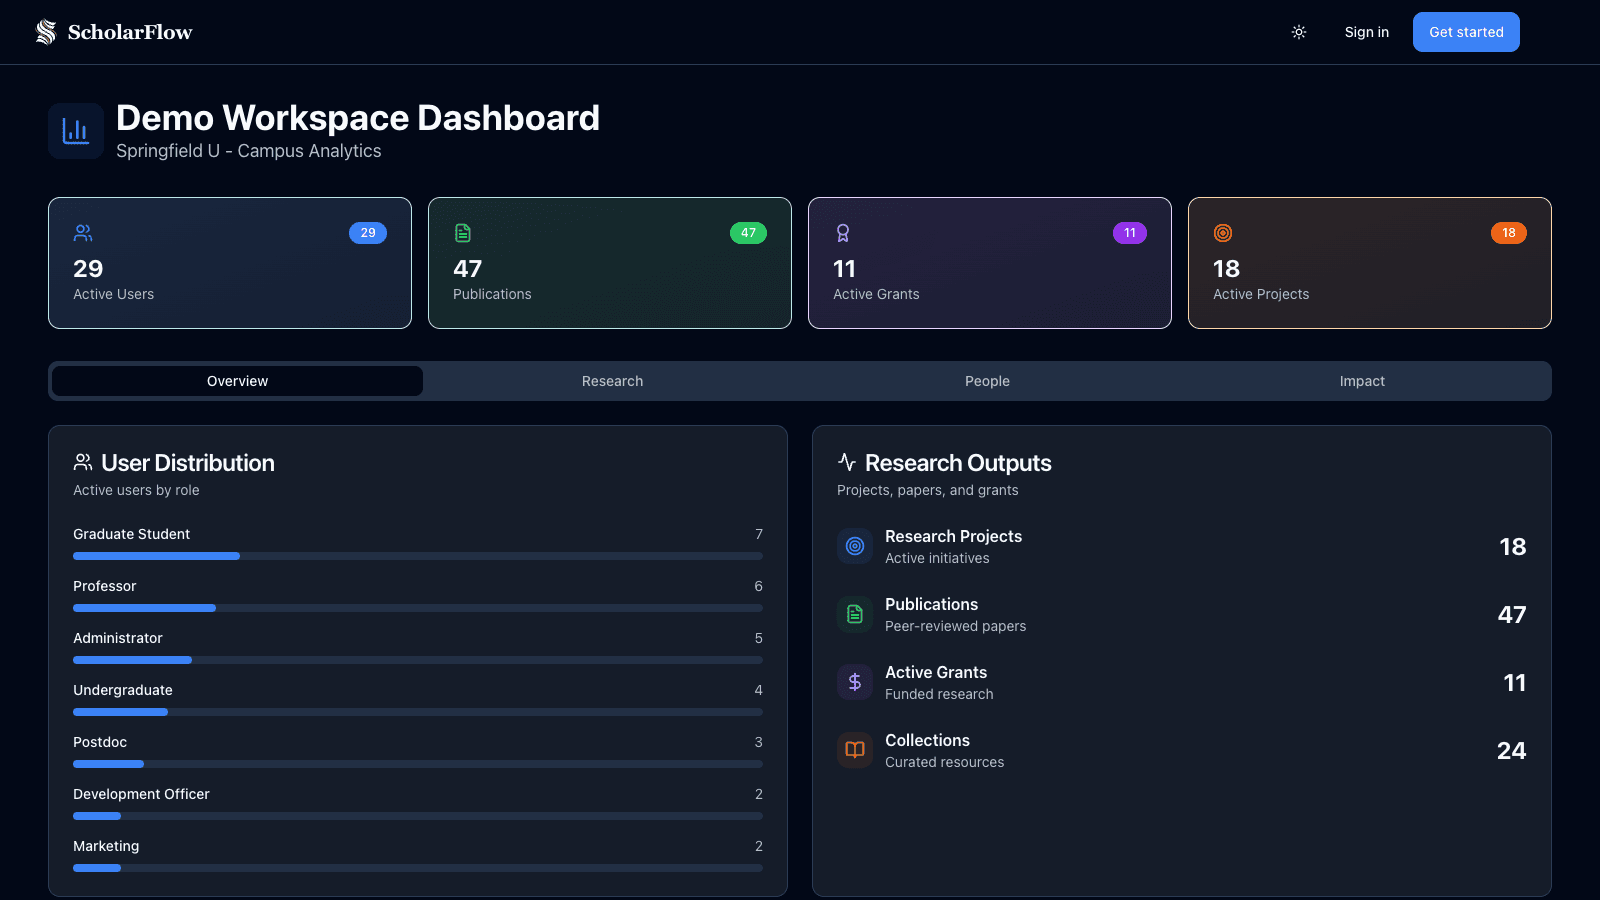Click the Graduate Student count 7

click(759, 534)
